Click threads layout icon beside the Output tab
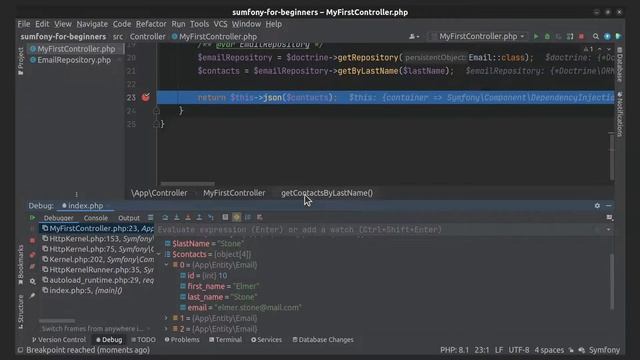Screen dimensions: 640x360 (x=151, y=218)
